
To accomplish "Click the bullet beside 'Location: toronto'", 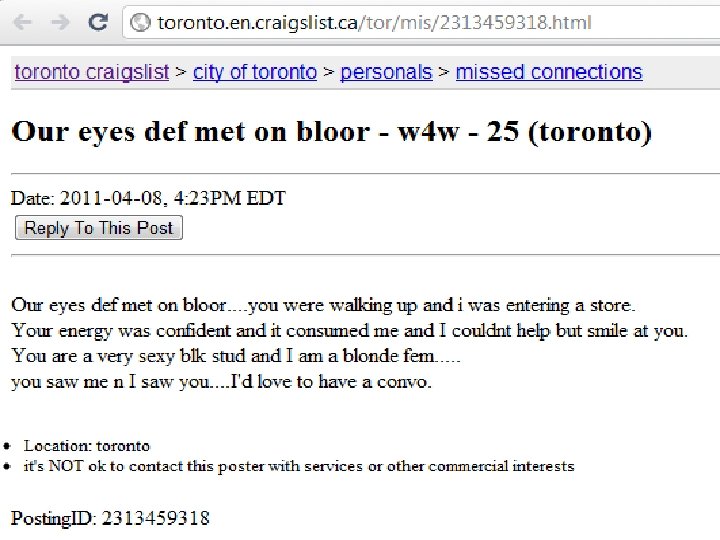I will pyautogui.click(x=7, y=446).
